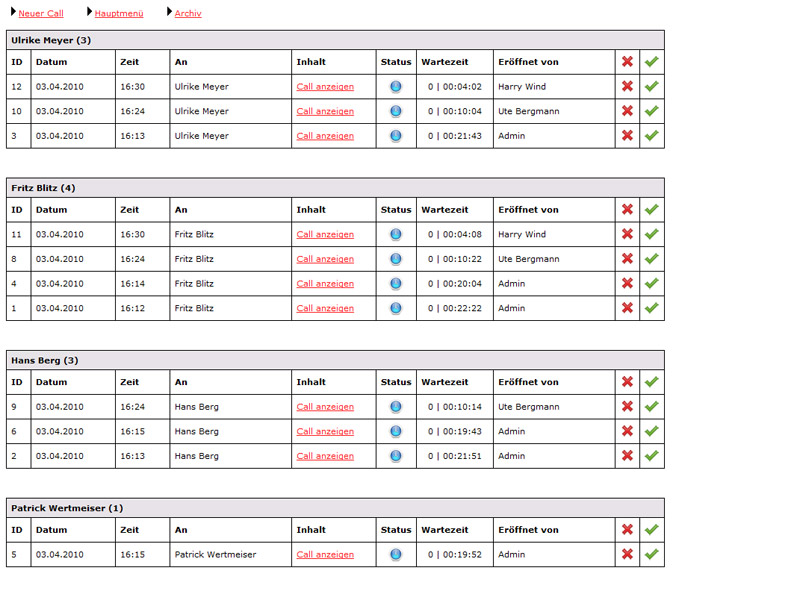Go to Hauptmenü
Viewport: 800px width, 600px height.
(119, 13)
